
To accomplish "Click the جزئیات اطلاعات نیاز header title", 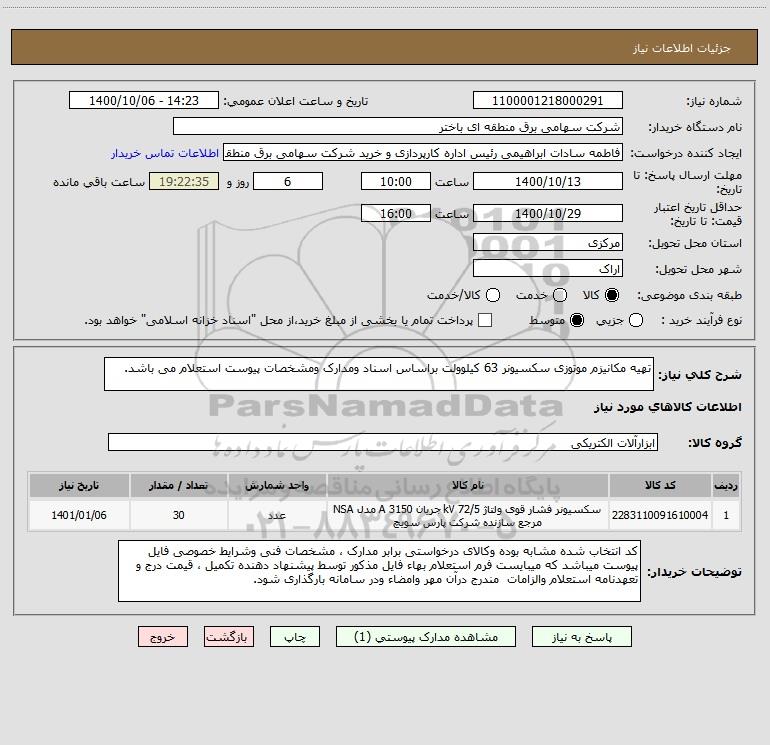I will pos(681,48).
